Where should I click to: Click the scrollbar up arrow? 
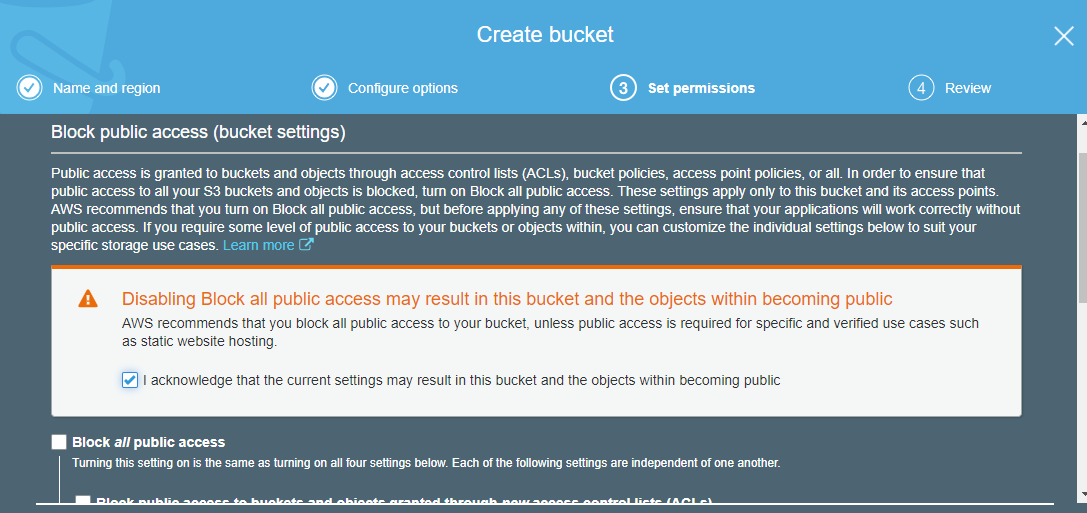[1081, 123]
